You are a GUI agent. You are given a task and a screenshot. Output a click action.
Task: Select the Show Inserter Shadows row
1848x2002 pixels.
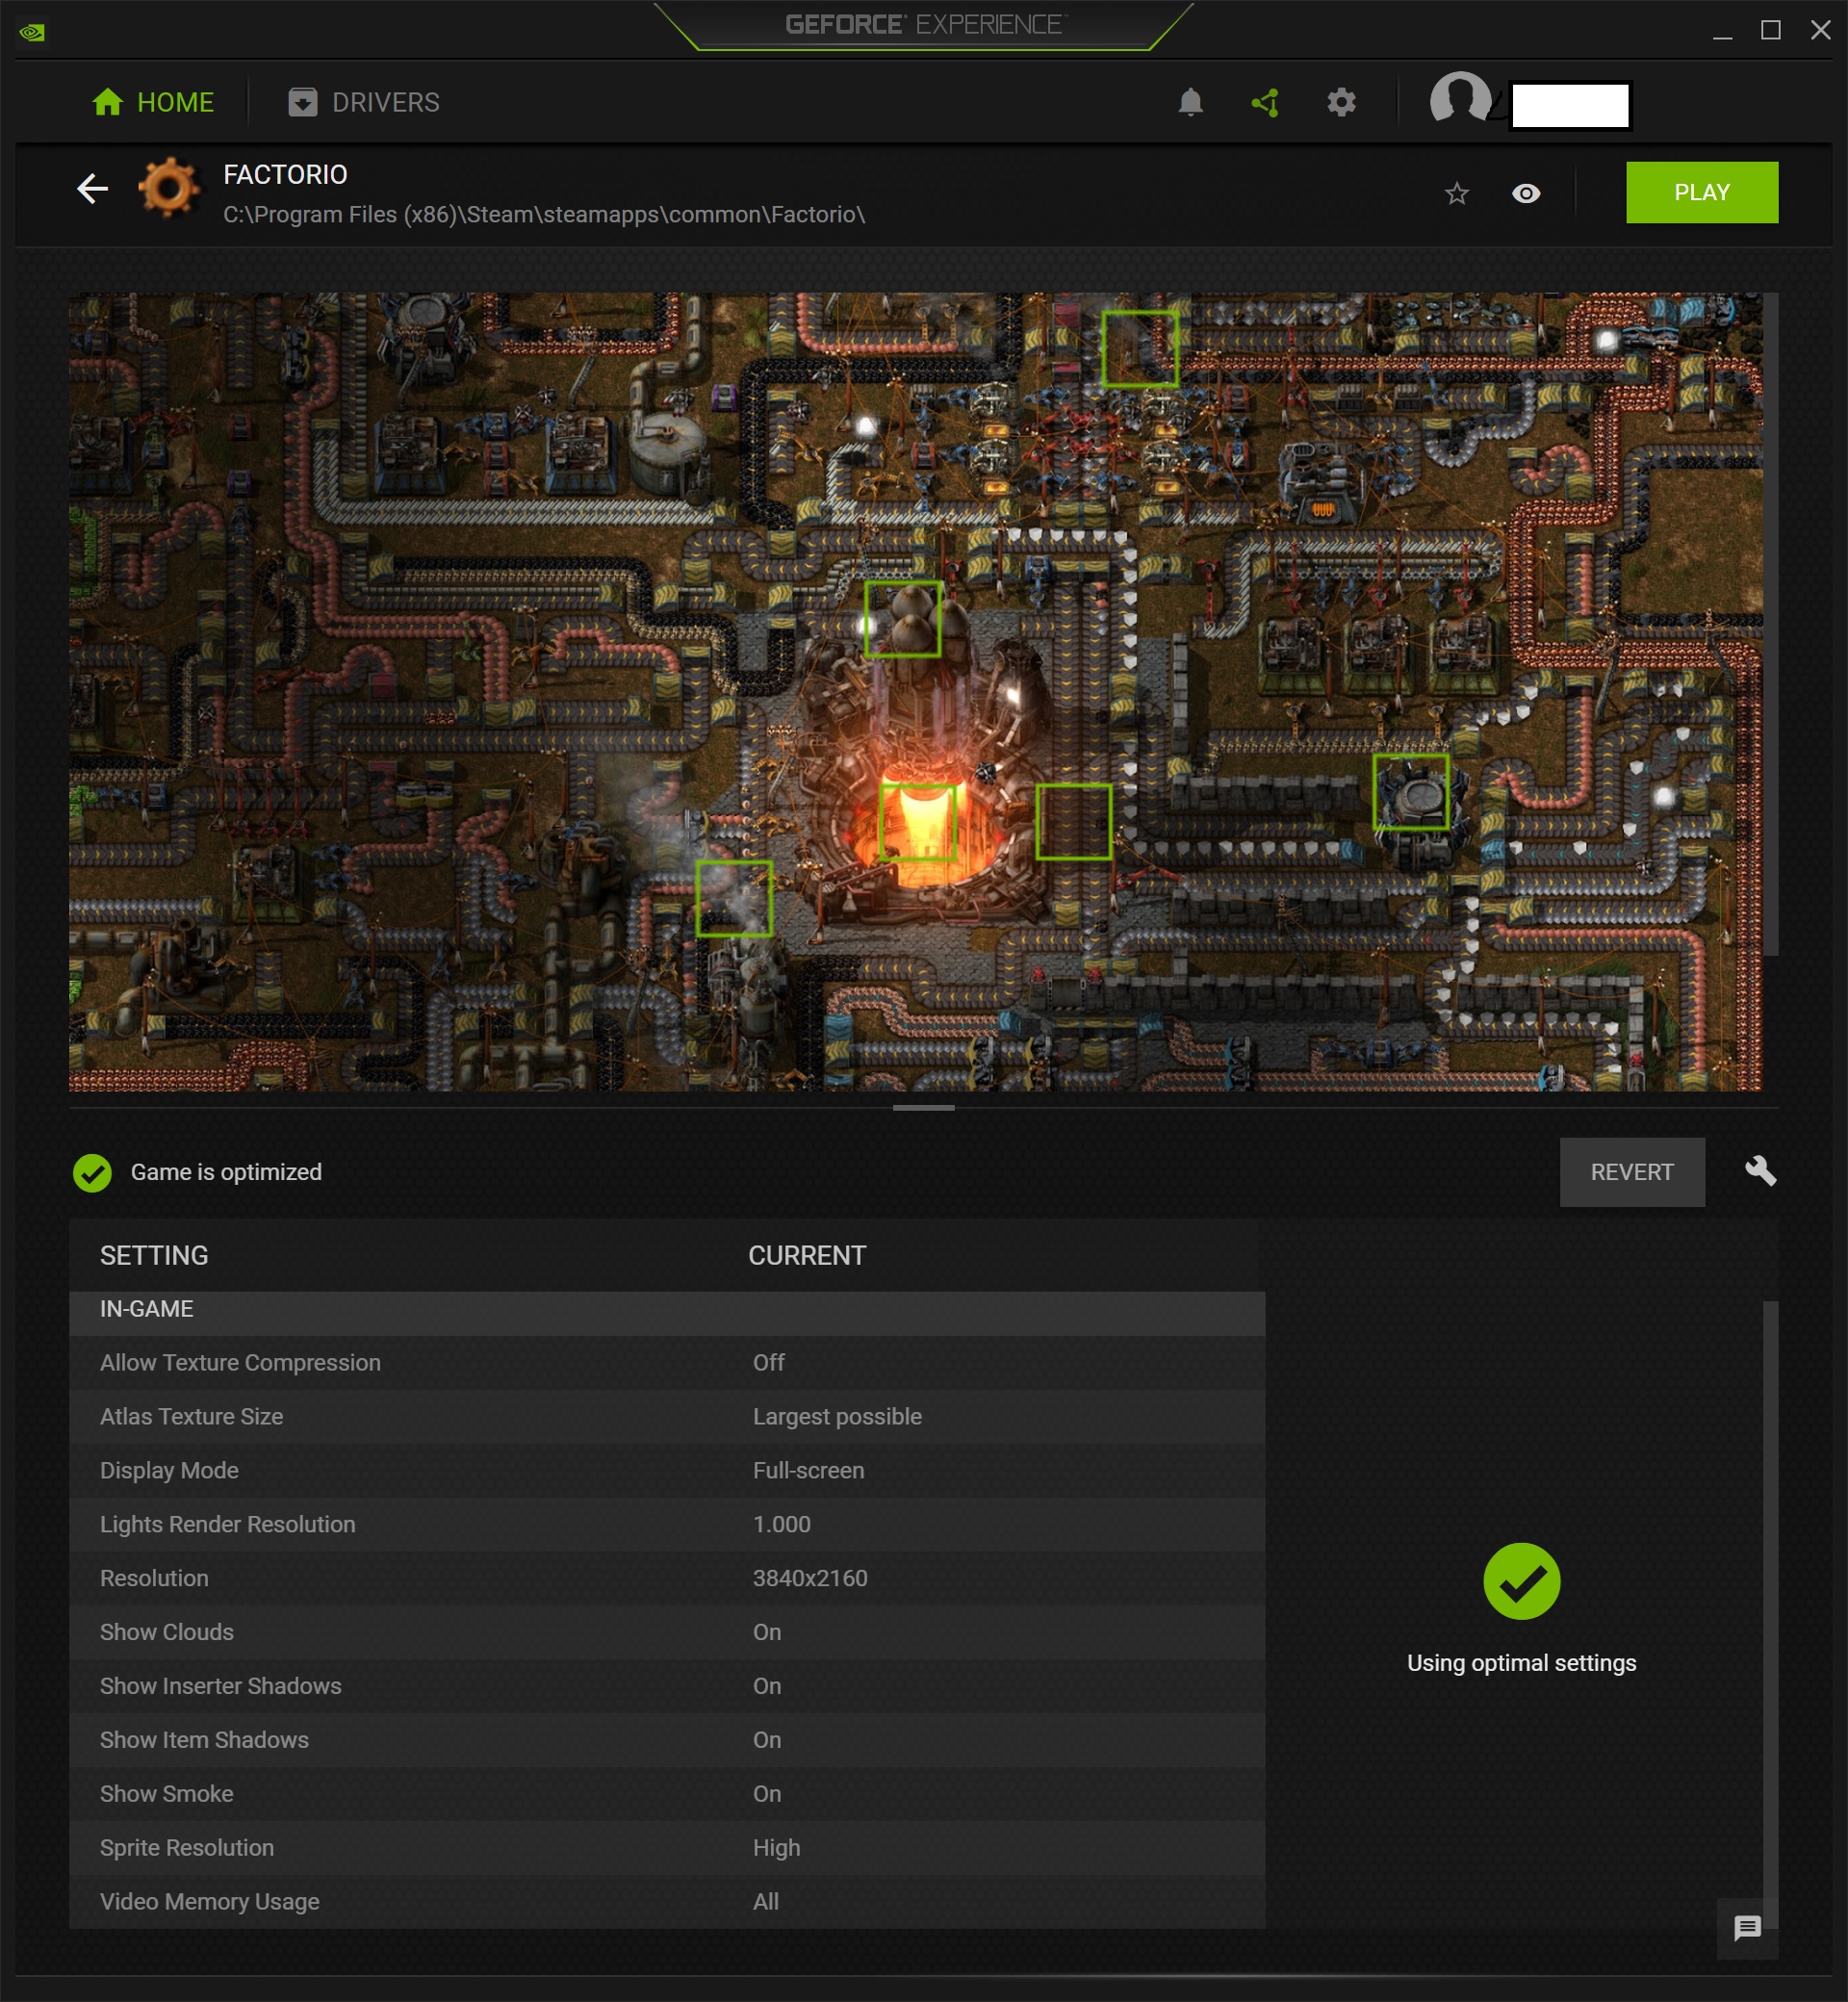(x=667, y=1687)
